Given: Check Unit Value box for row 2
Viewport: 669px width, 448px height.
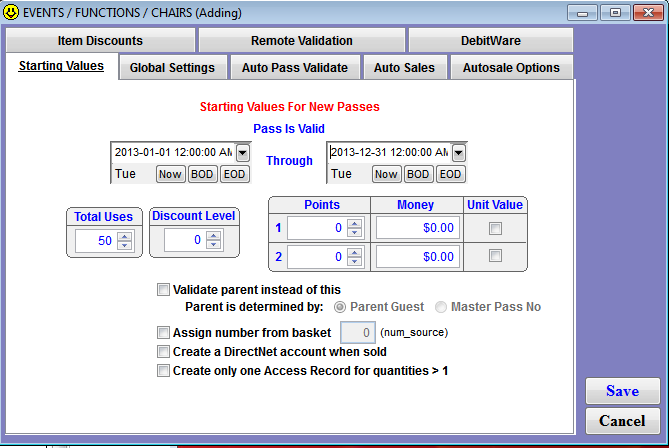Looking at the screenshot, I should click(x=495, y=256).
